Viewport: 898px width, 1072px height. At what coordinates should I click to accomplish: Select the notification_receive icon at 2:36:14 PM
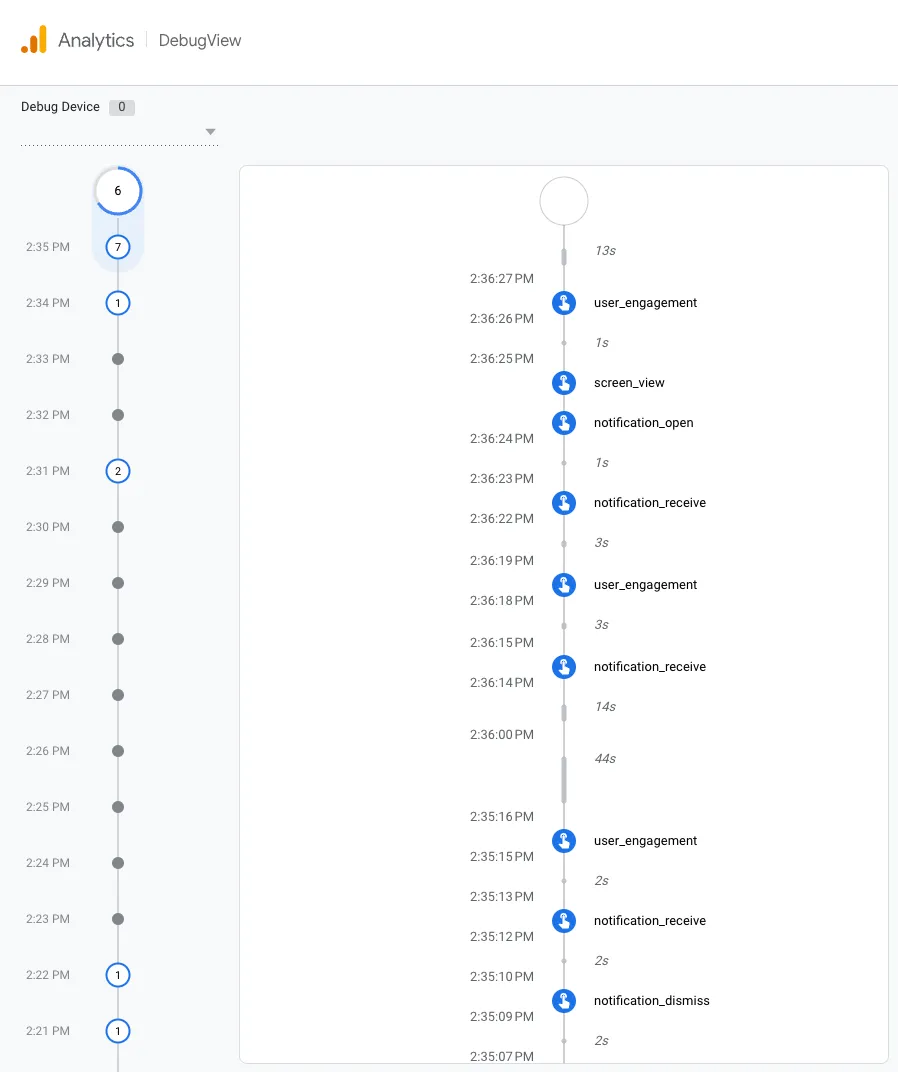click(x=564, y=666)
